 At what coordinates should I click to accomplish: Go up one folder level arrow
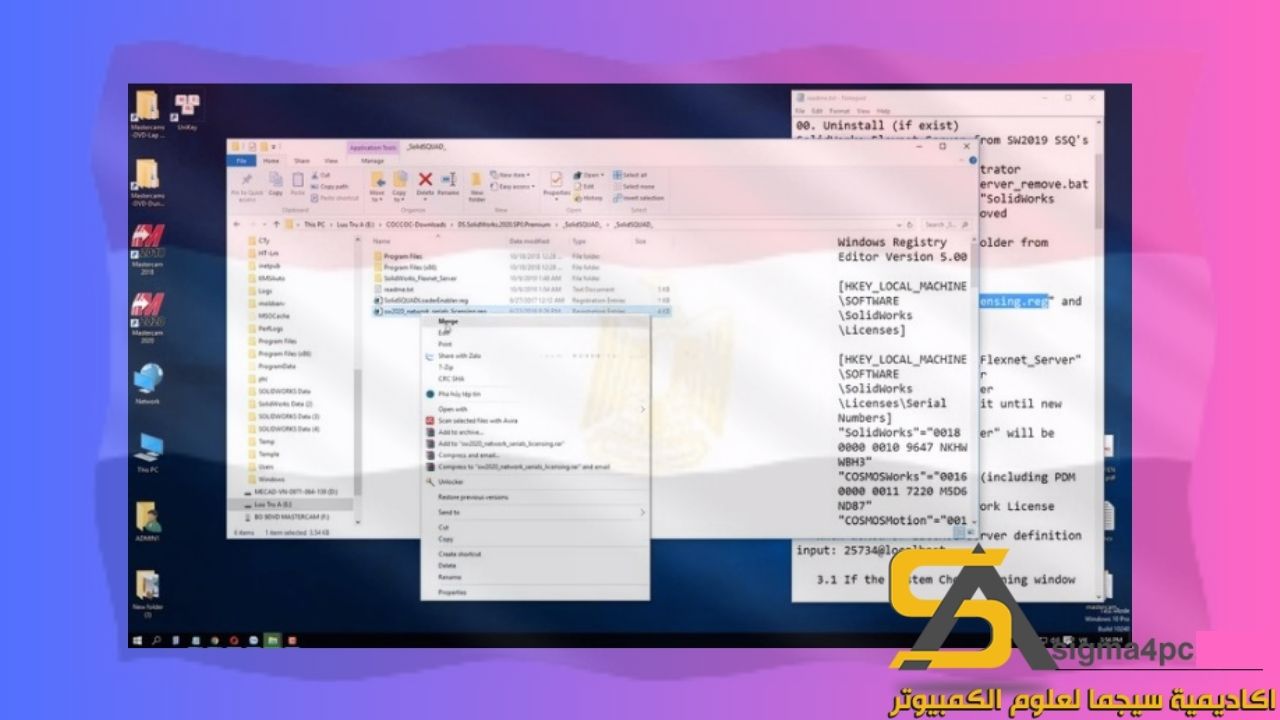tap(276, 225)
